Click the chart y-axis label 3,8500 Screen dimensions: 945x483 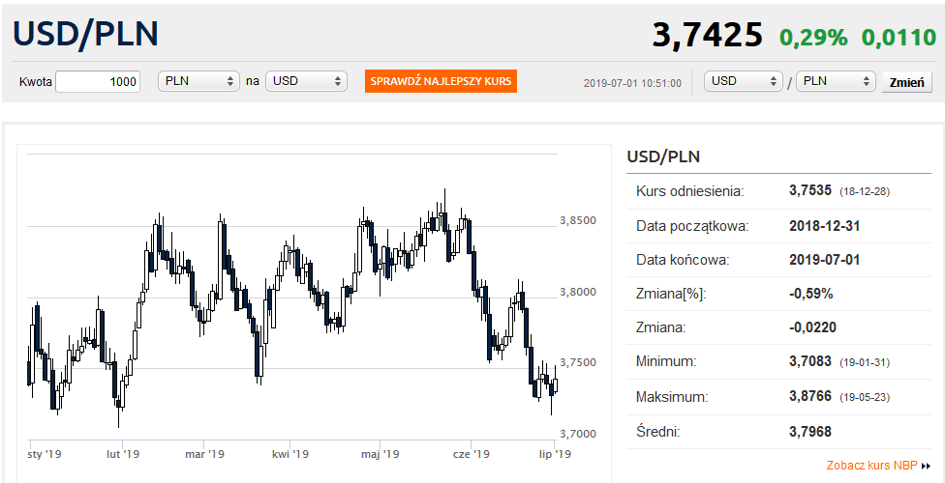tap(578, 221)
